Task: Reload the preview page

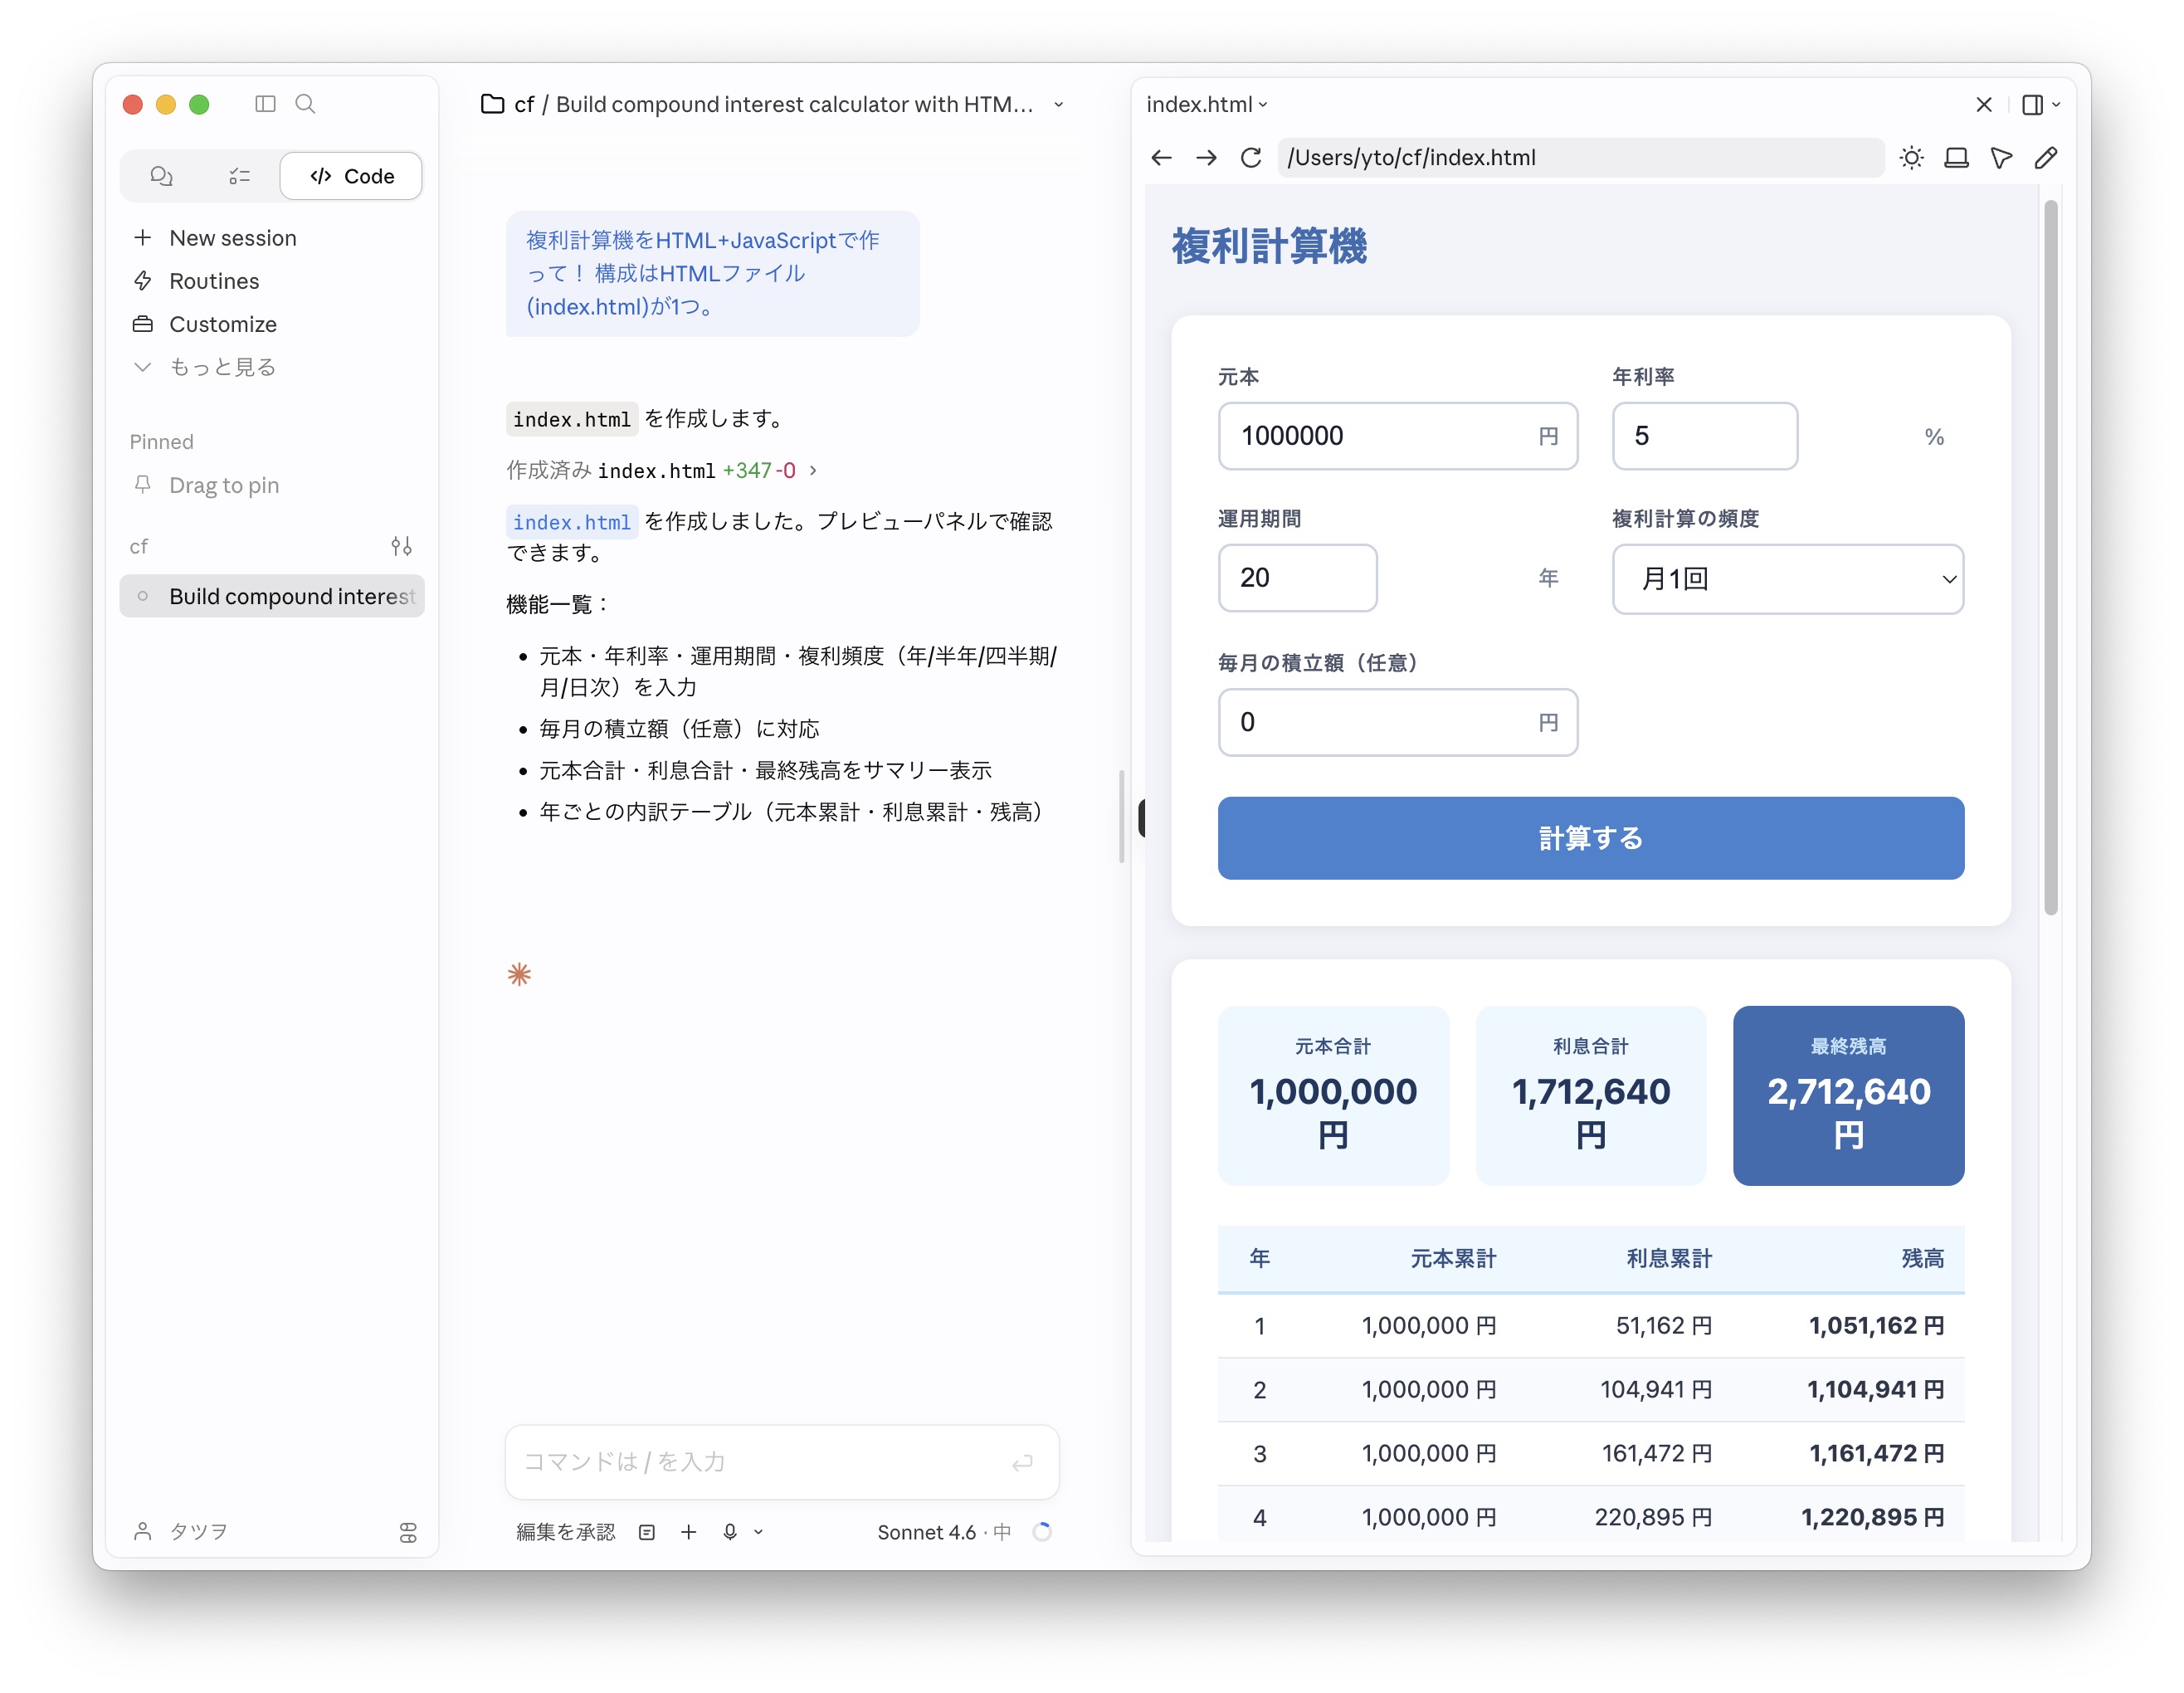Action: point(1251,157)
